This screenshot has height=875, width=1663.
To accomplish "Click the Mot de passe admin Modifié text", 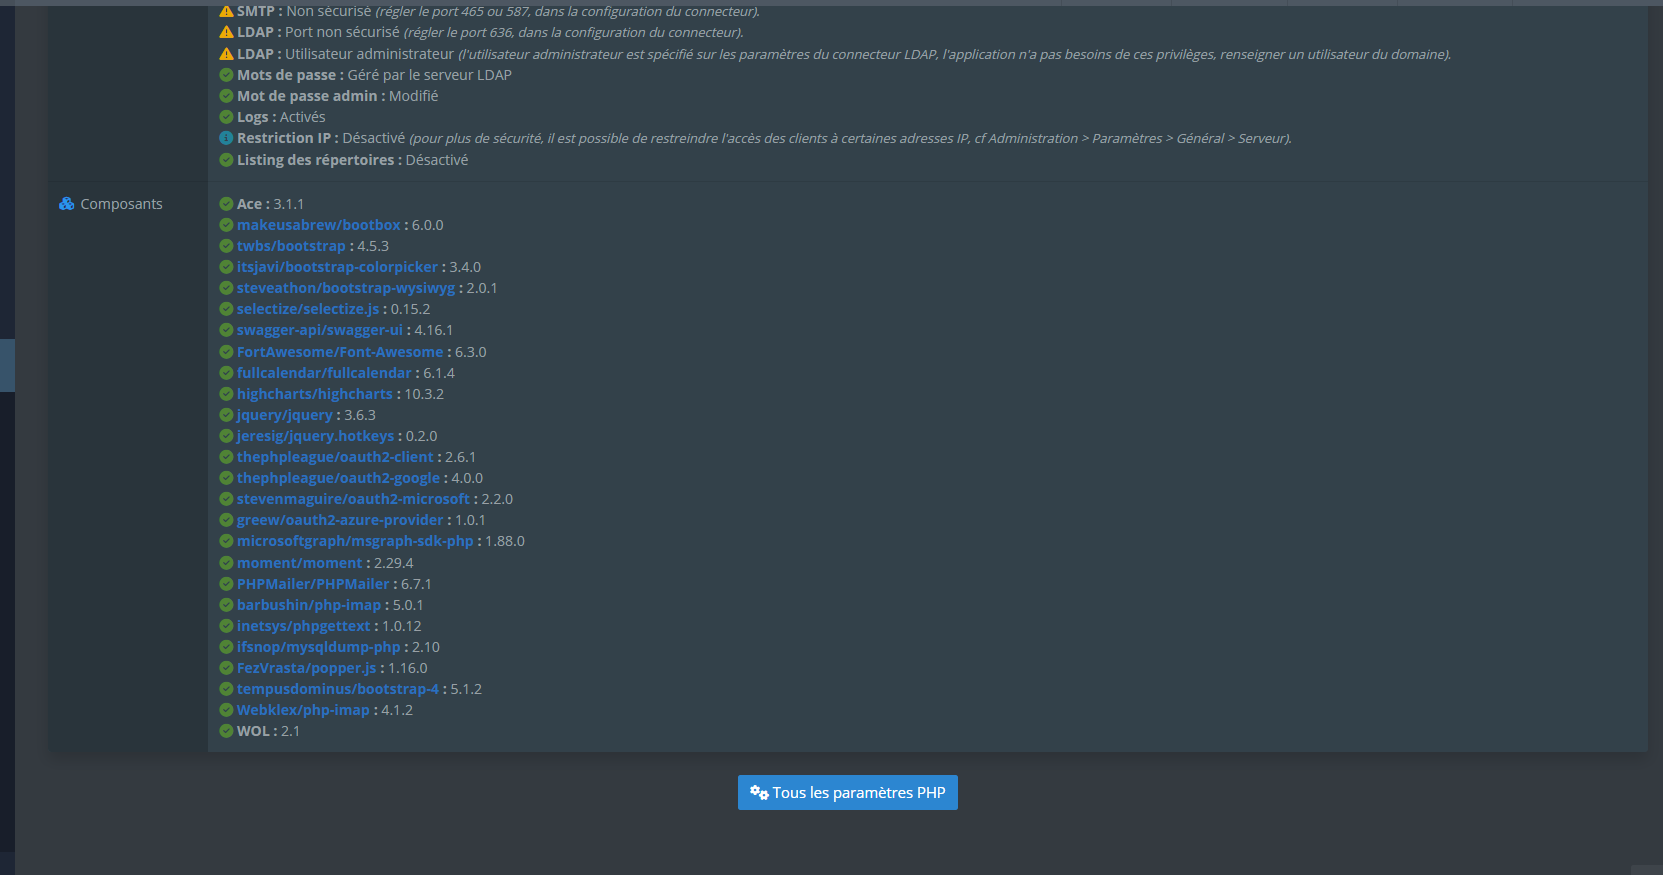I will (414, 96).
